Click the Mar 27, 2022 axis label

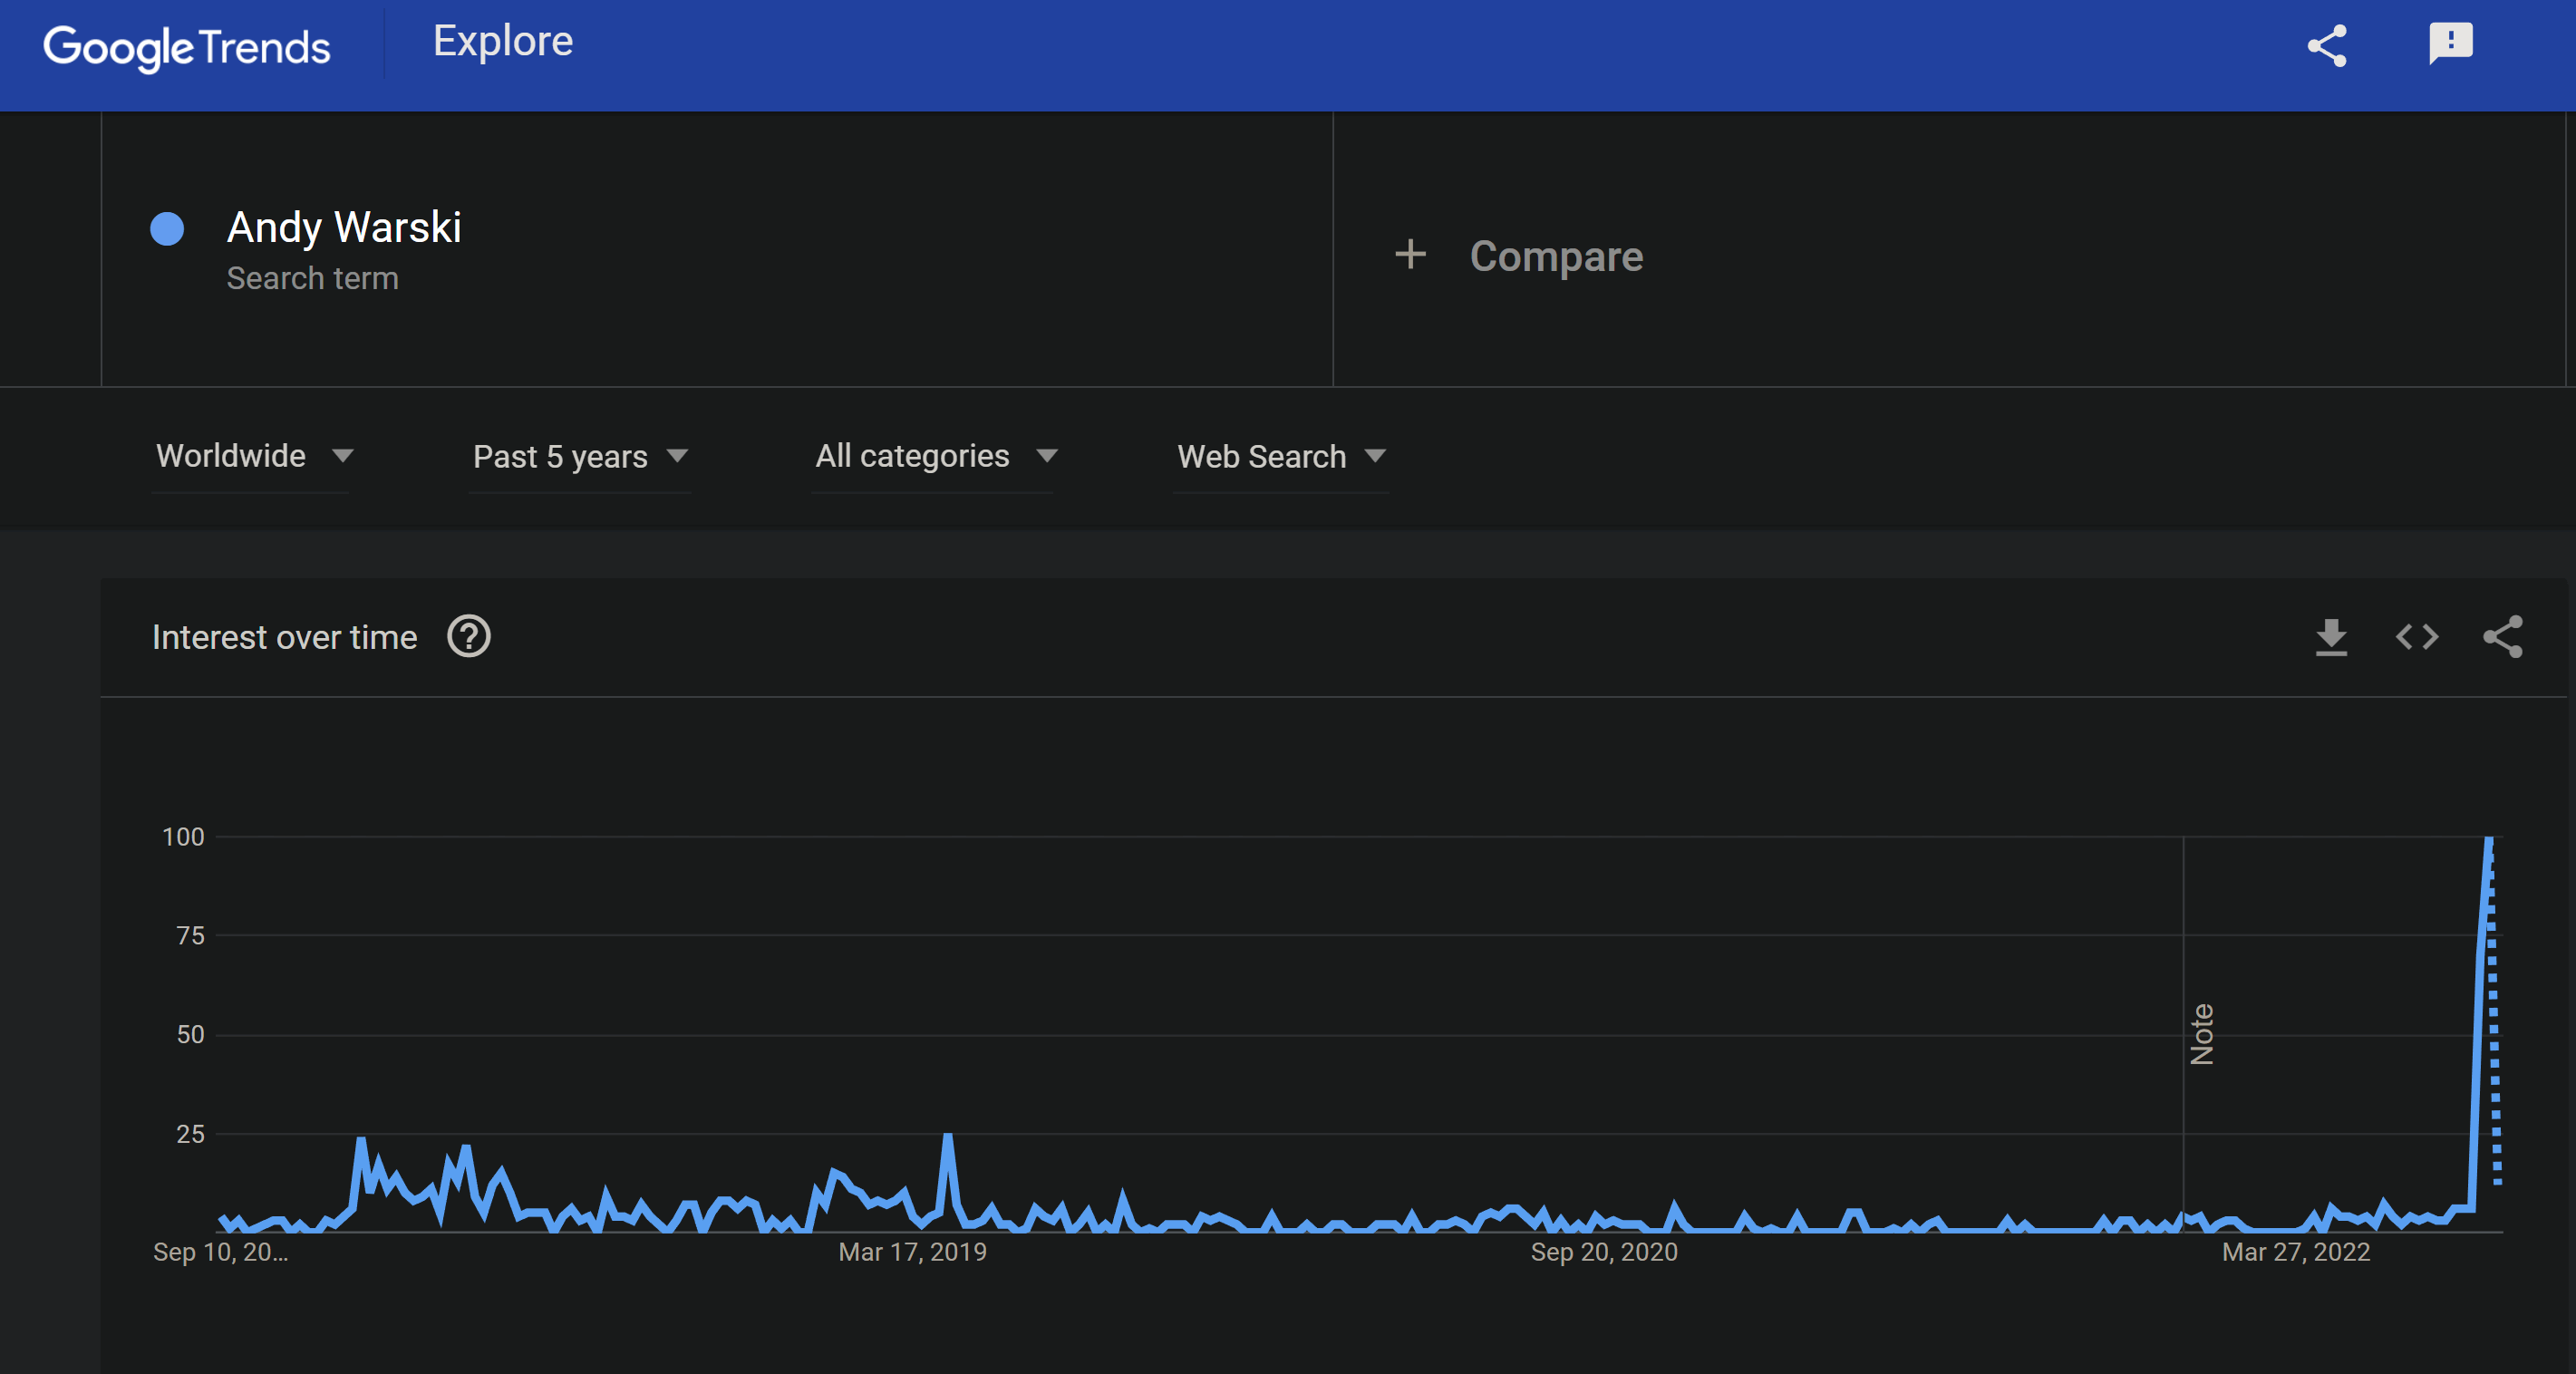click(x=2295, y=1252)
